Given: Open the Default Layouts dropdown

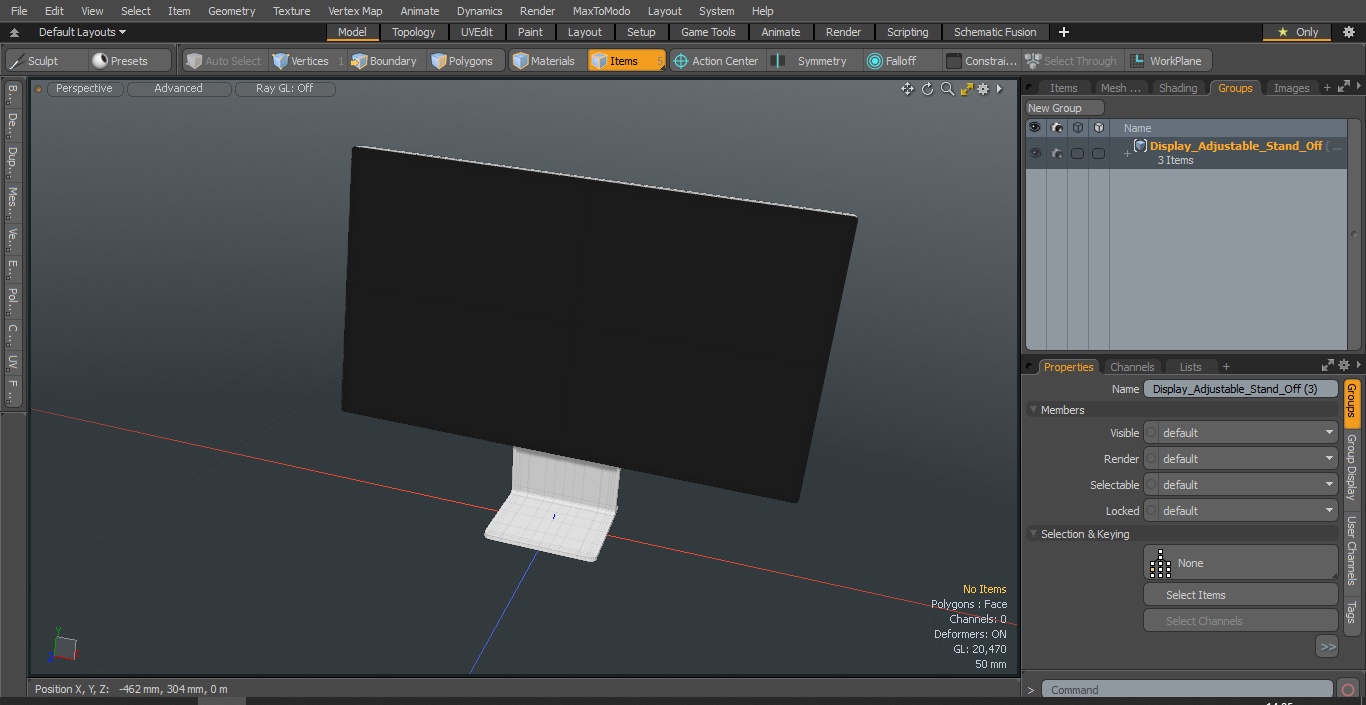Looking at the screenshot, I should [82, 32].
